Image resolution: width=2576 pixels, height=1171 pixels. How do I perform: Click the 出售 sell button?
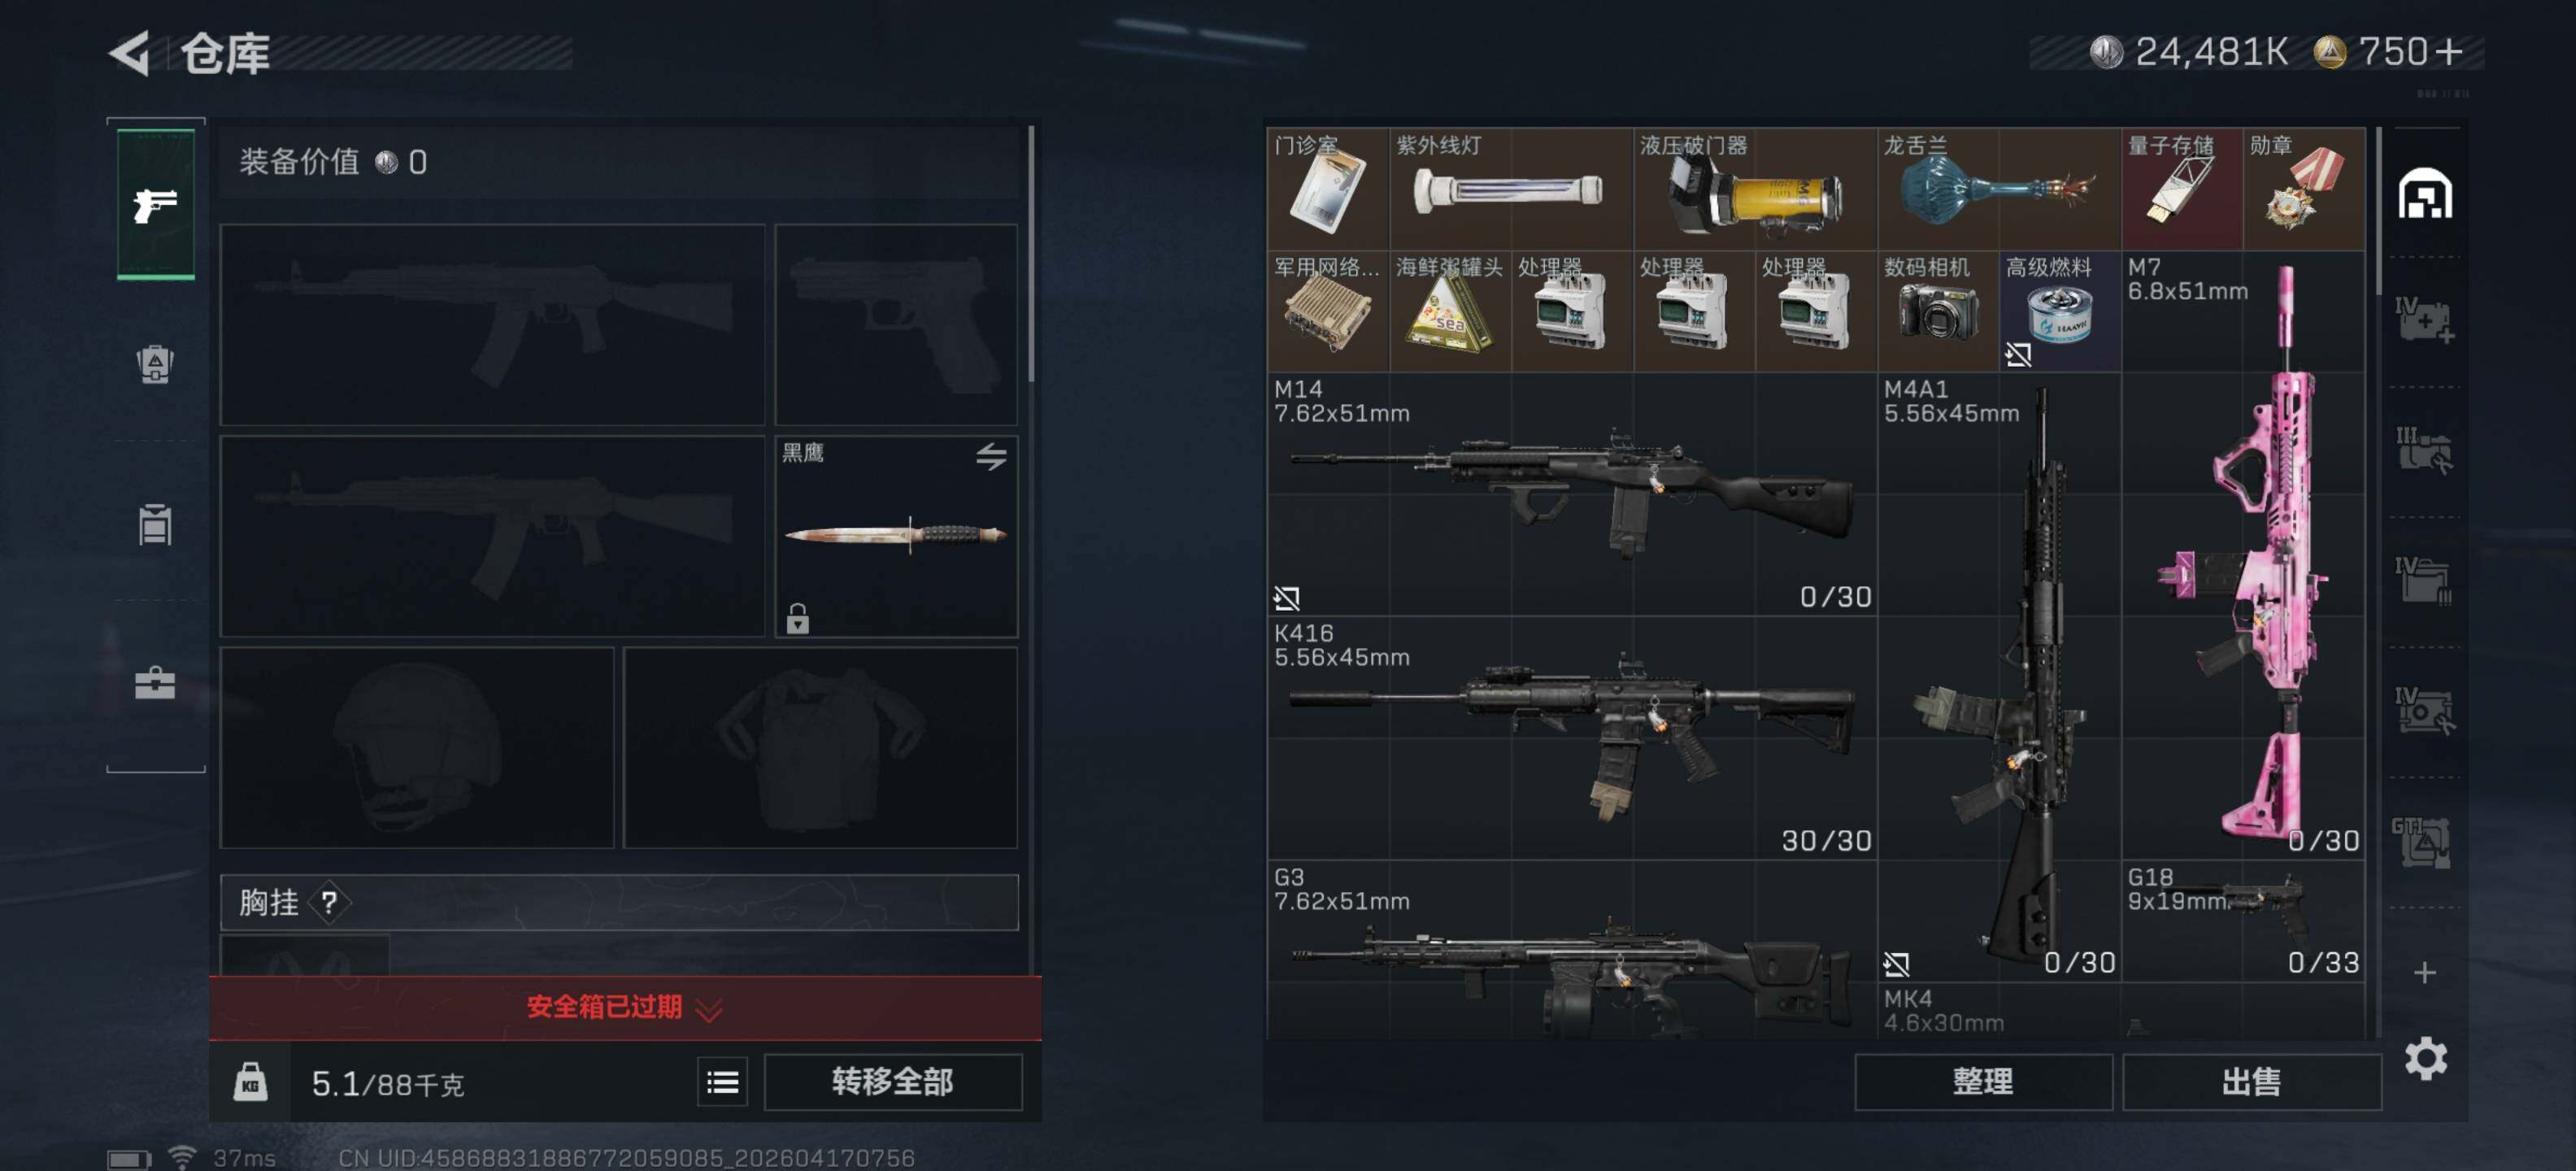[x=2251, y=1082]
